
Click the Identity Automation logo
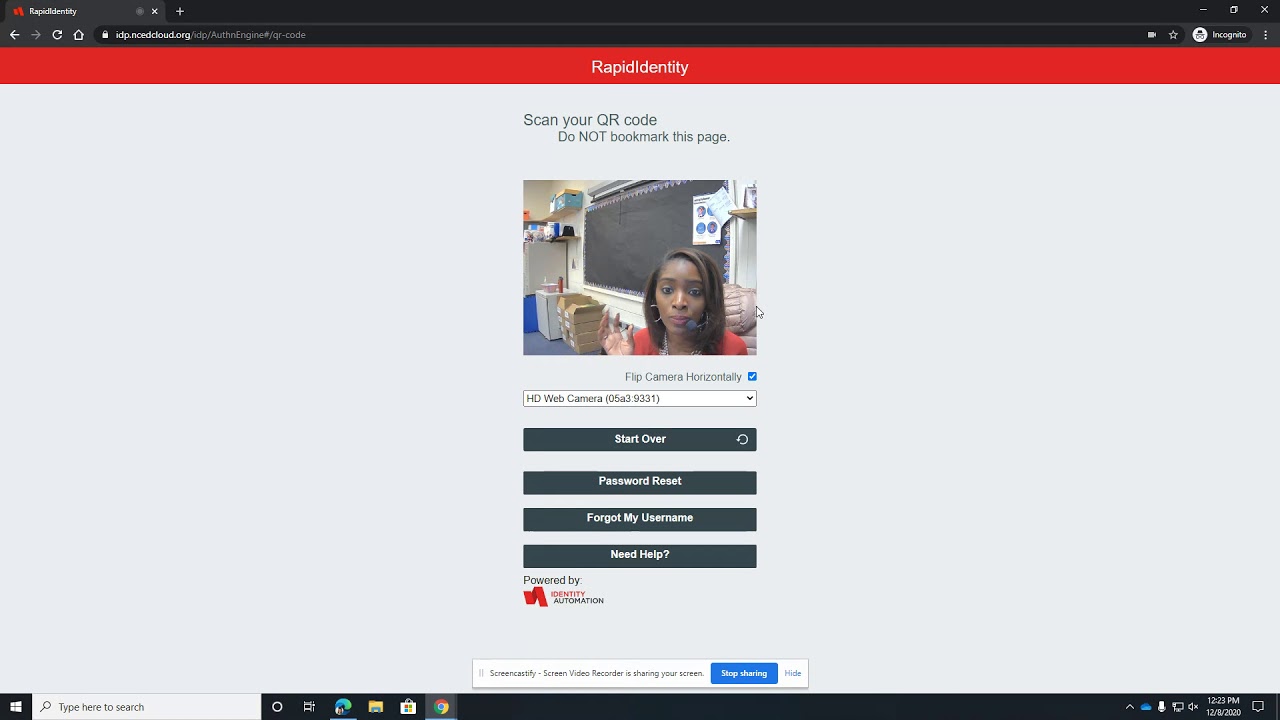click(x=563, y=597)
